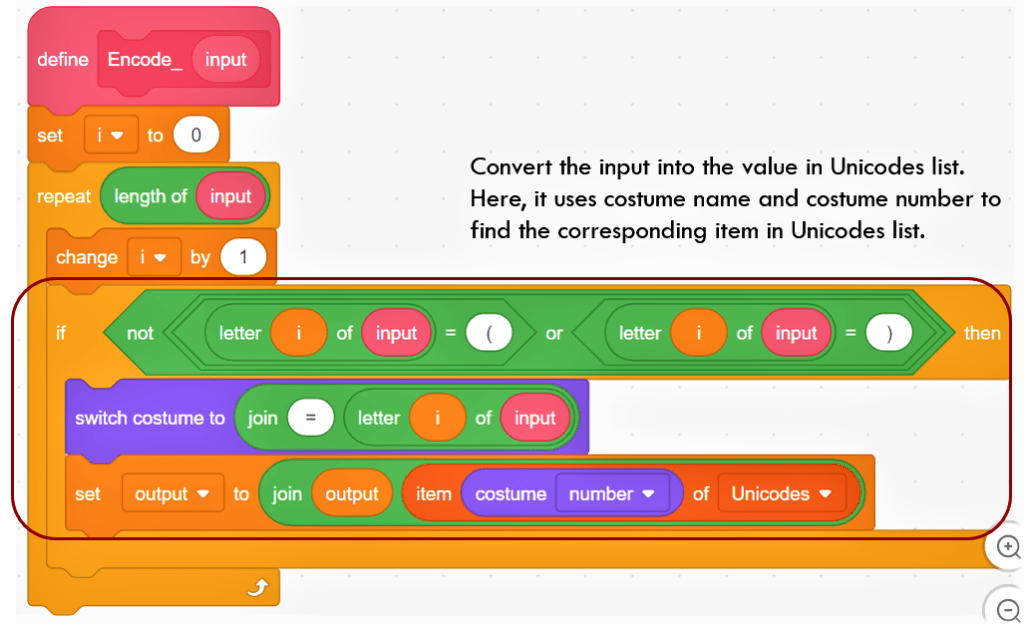Image resolution: width=1024 pixels, height=627 pixels.
Task: Select the switch costume to block
Action: pos(150,418)
